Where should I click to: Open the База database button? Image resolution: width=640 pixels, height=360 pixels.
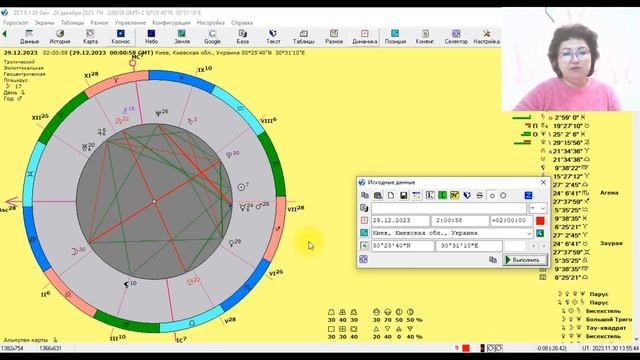[242, 37]
